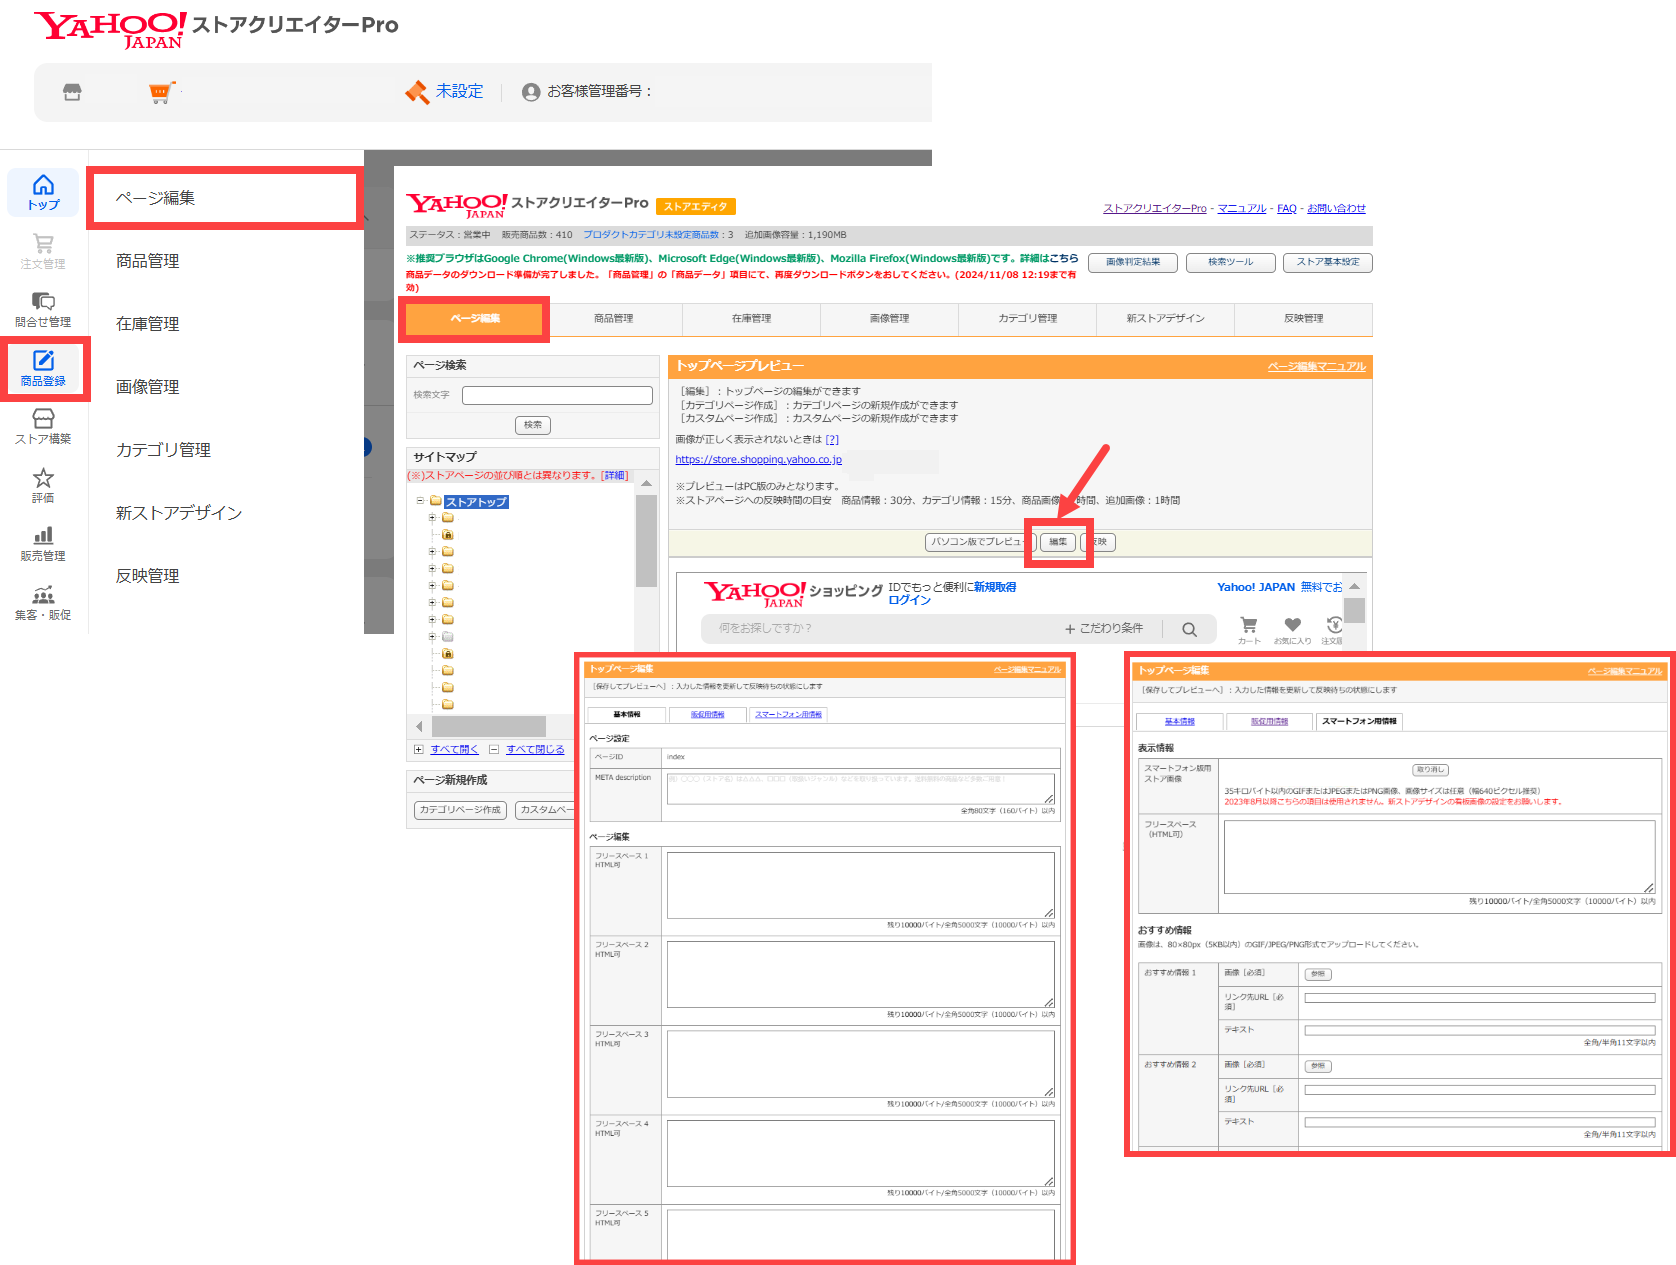The height and width of the screenshot is (1265, 1676).
Task: Click sitemap scrollbar up arrow
Action: pos(647,483)
